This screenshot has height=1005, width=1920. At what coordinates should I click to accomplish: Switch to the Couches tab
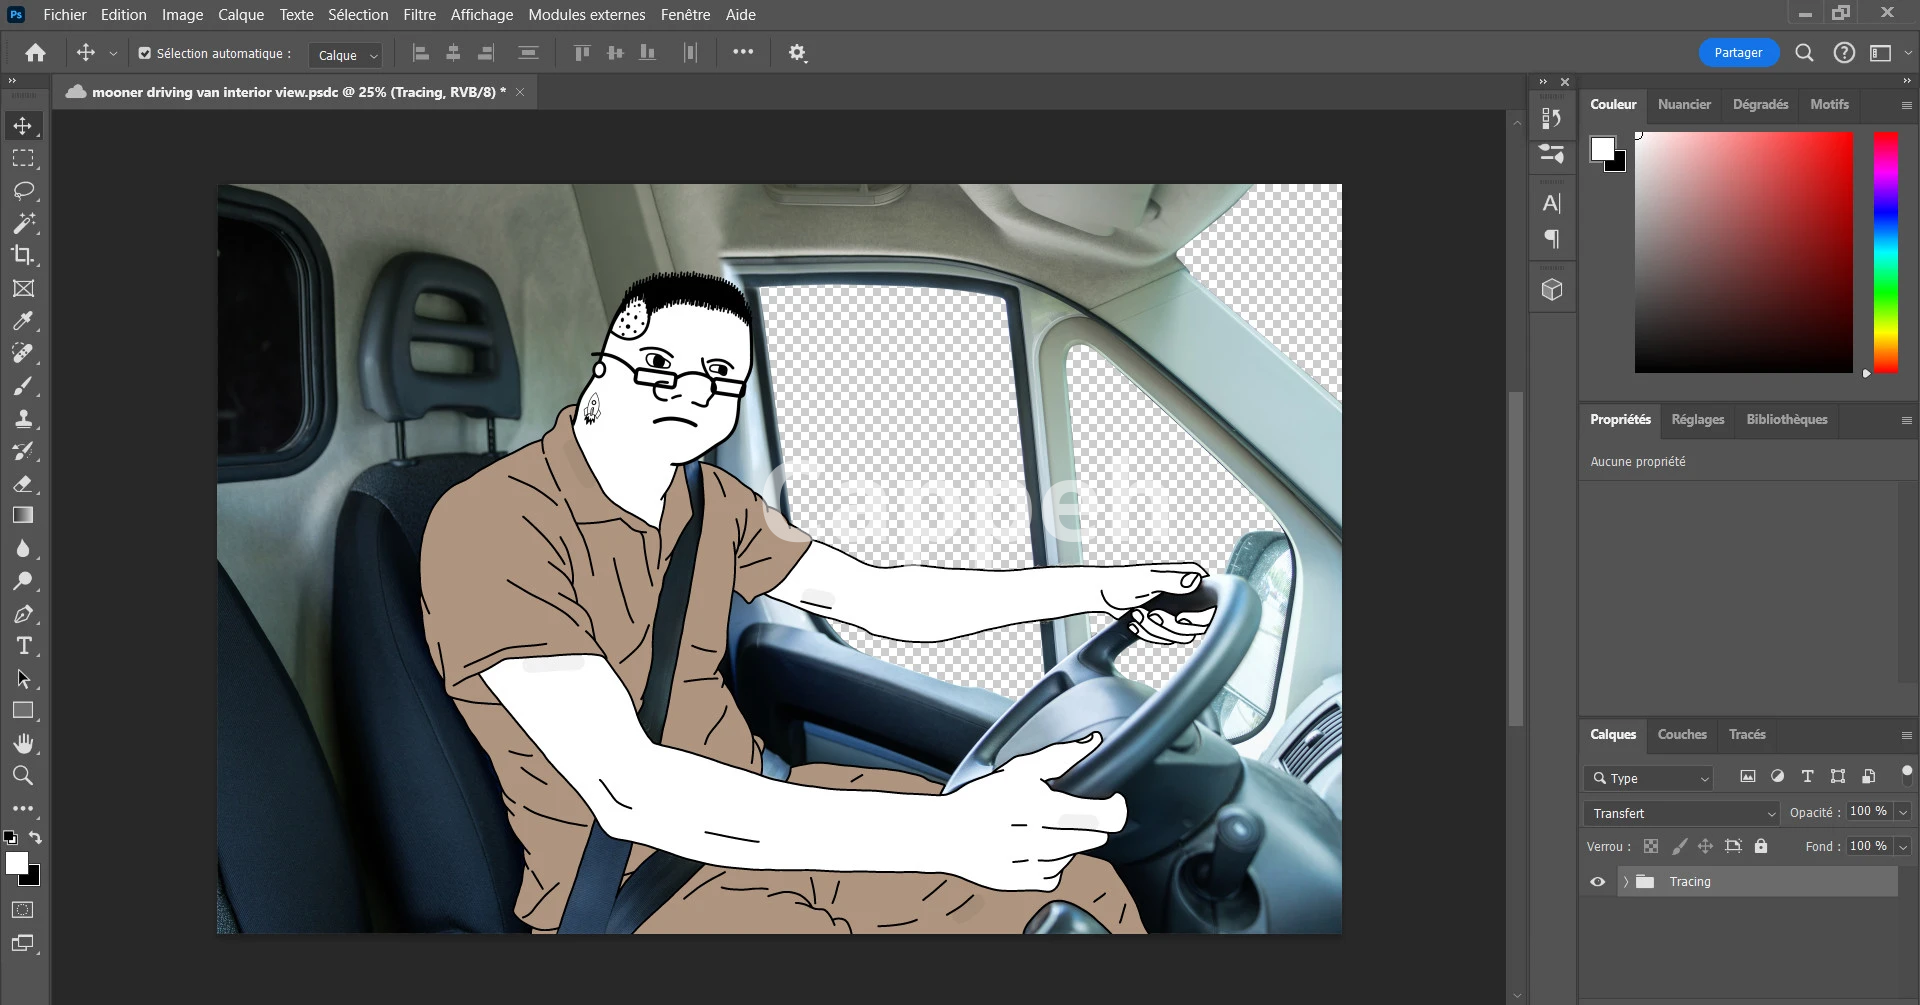[1682, 735]
